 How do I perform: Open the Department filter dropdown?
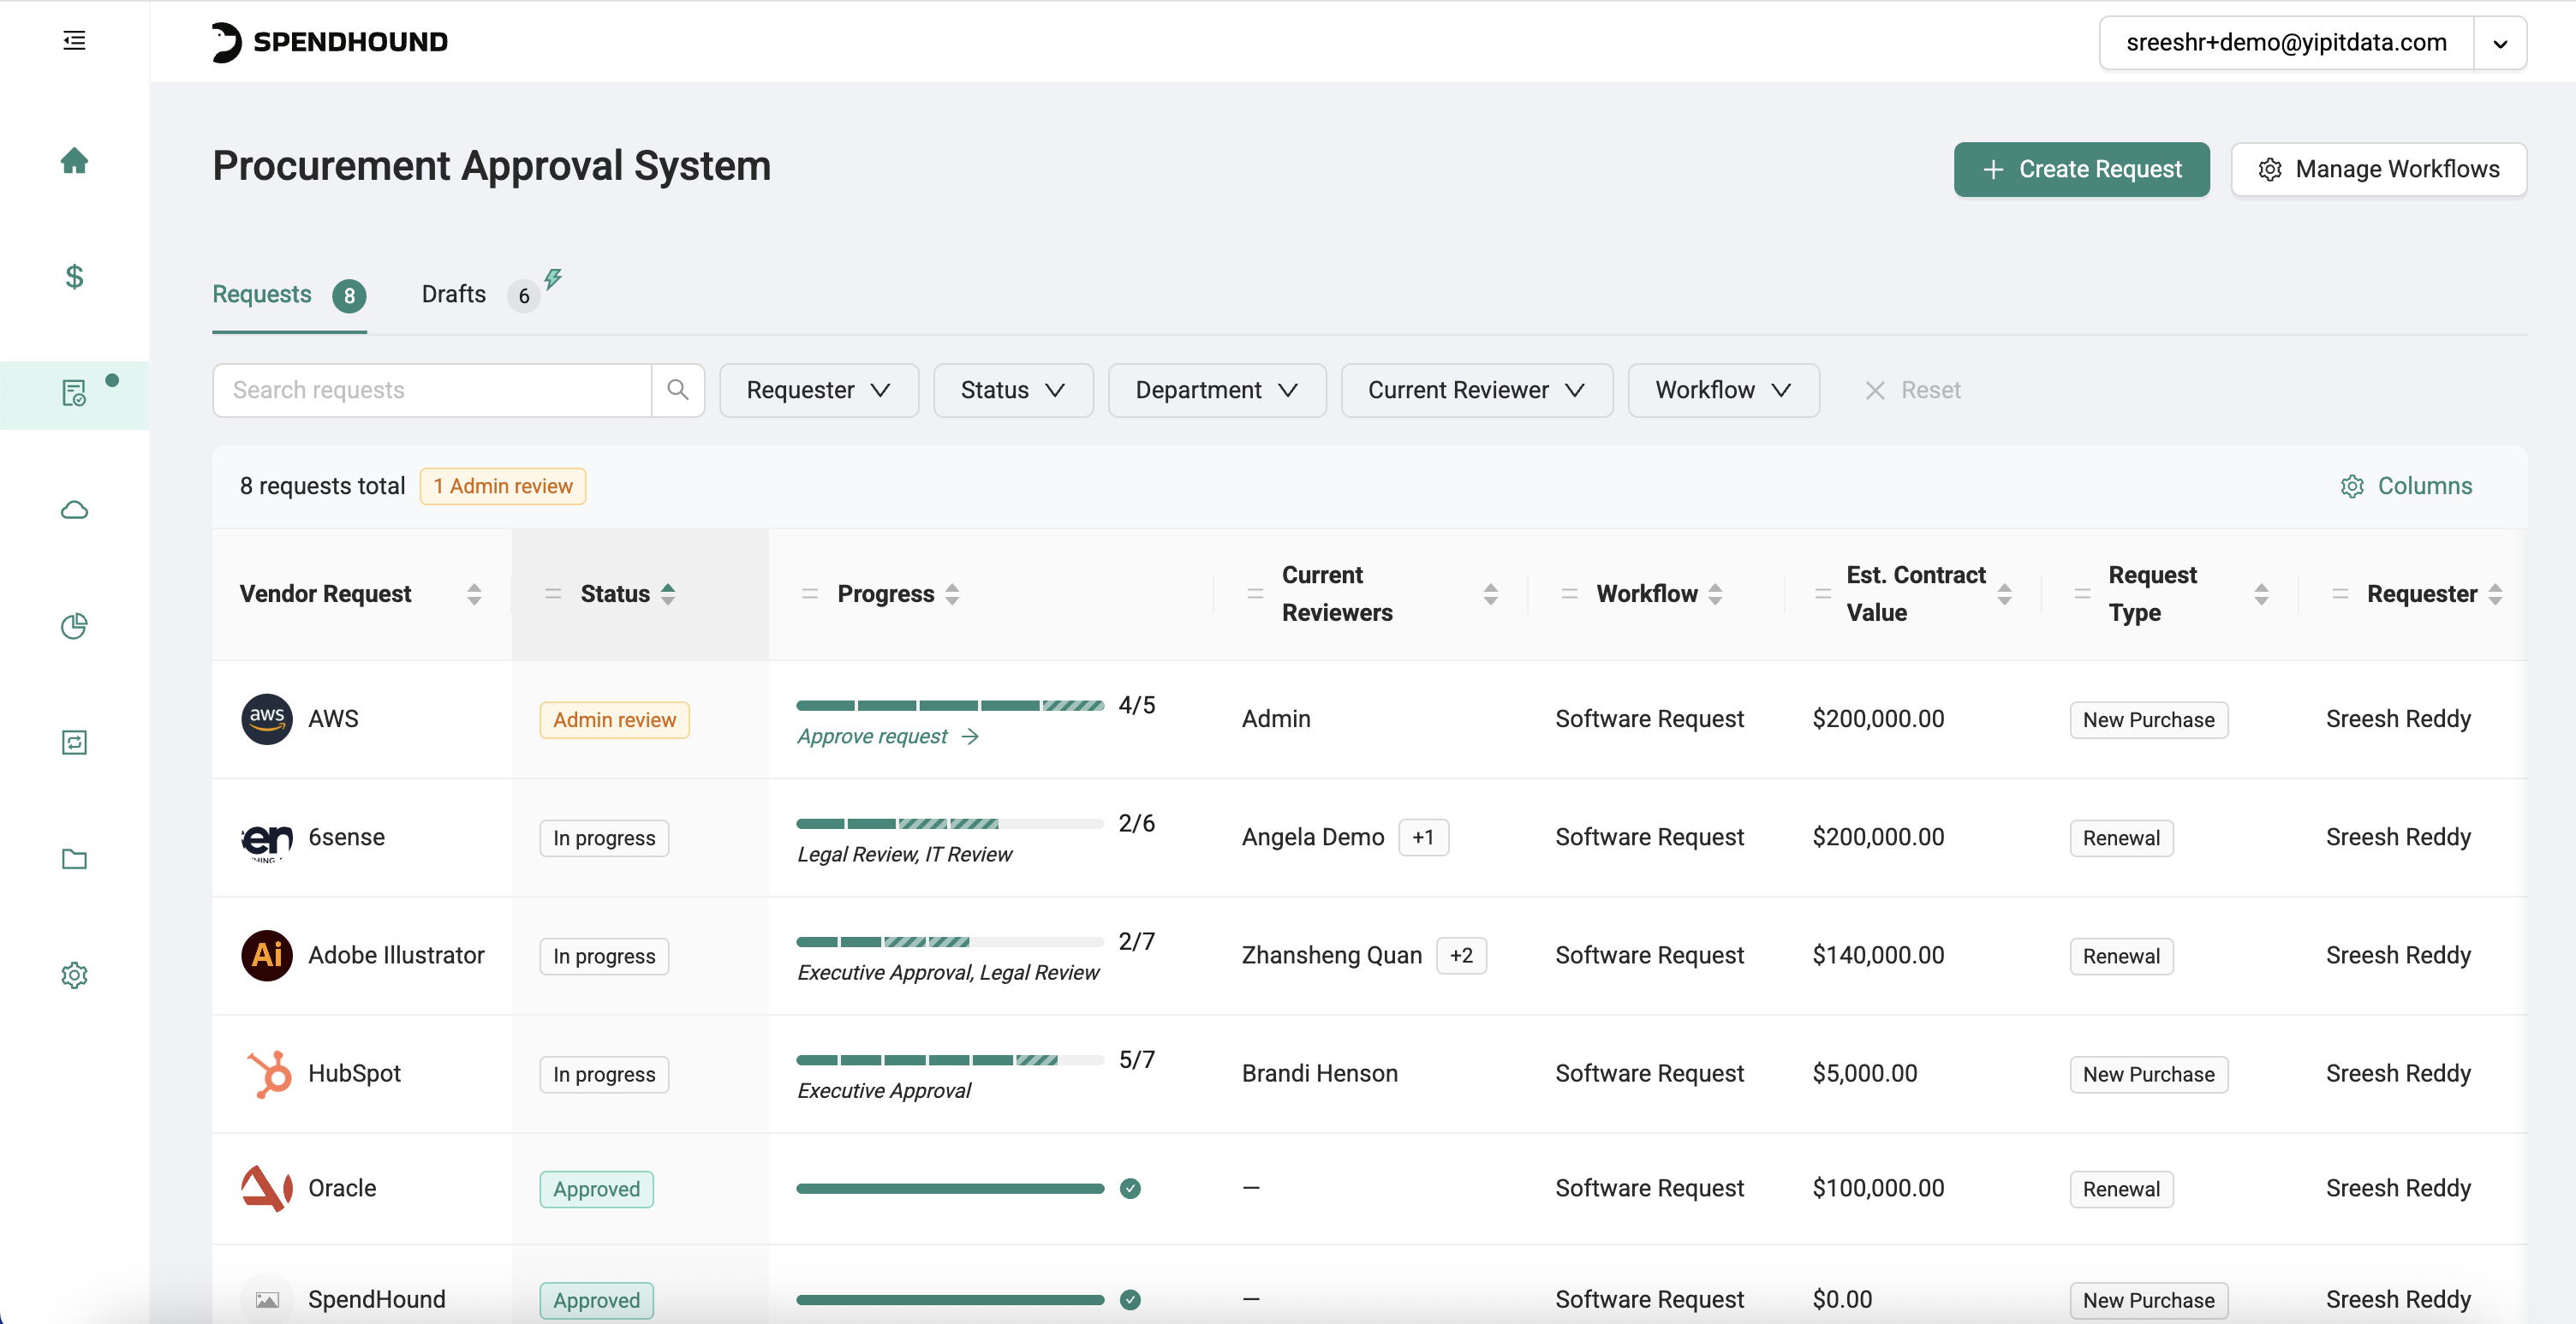(x=1216, y=389)
